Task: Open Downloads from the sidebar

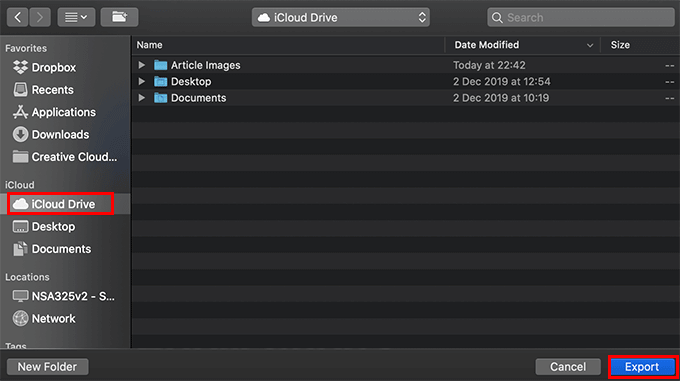Action: 51,135
